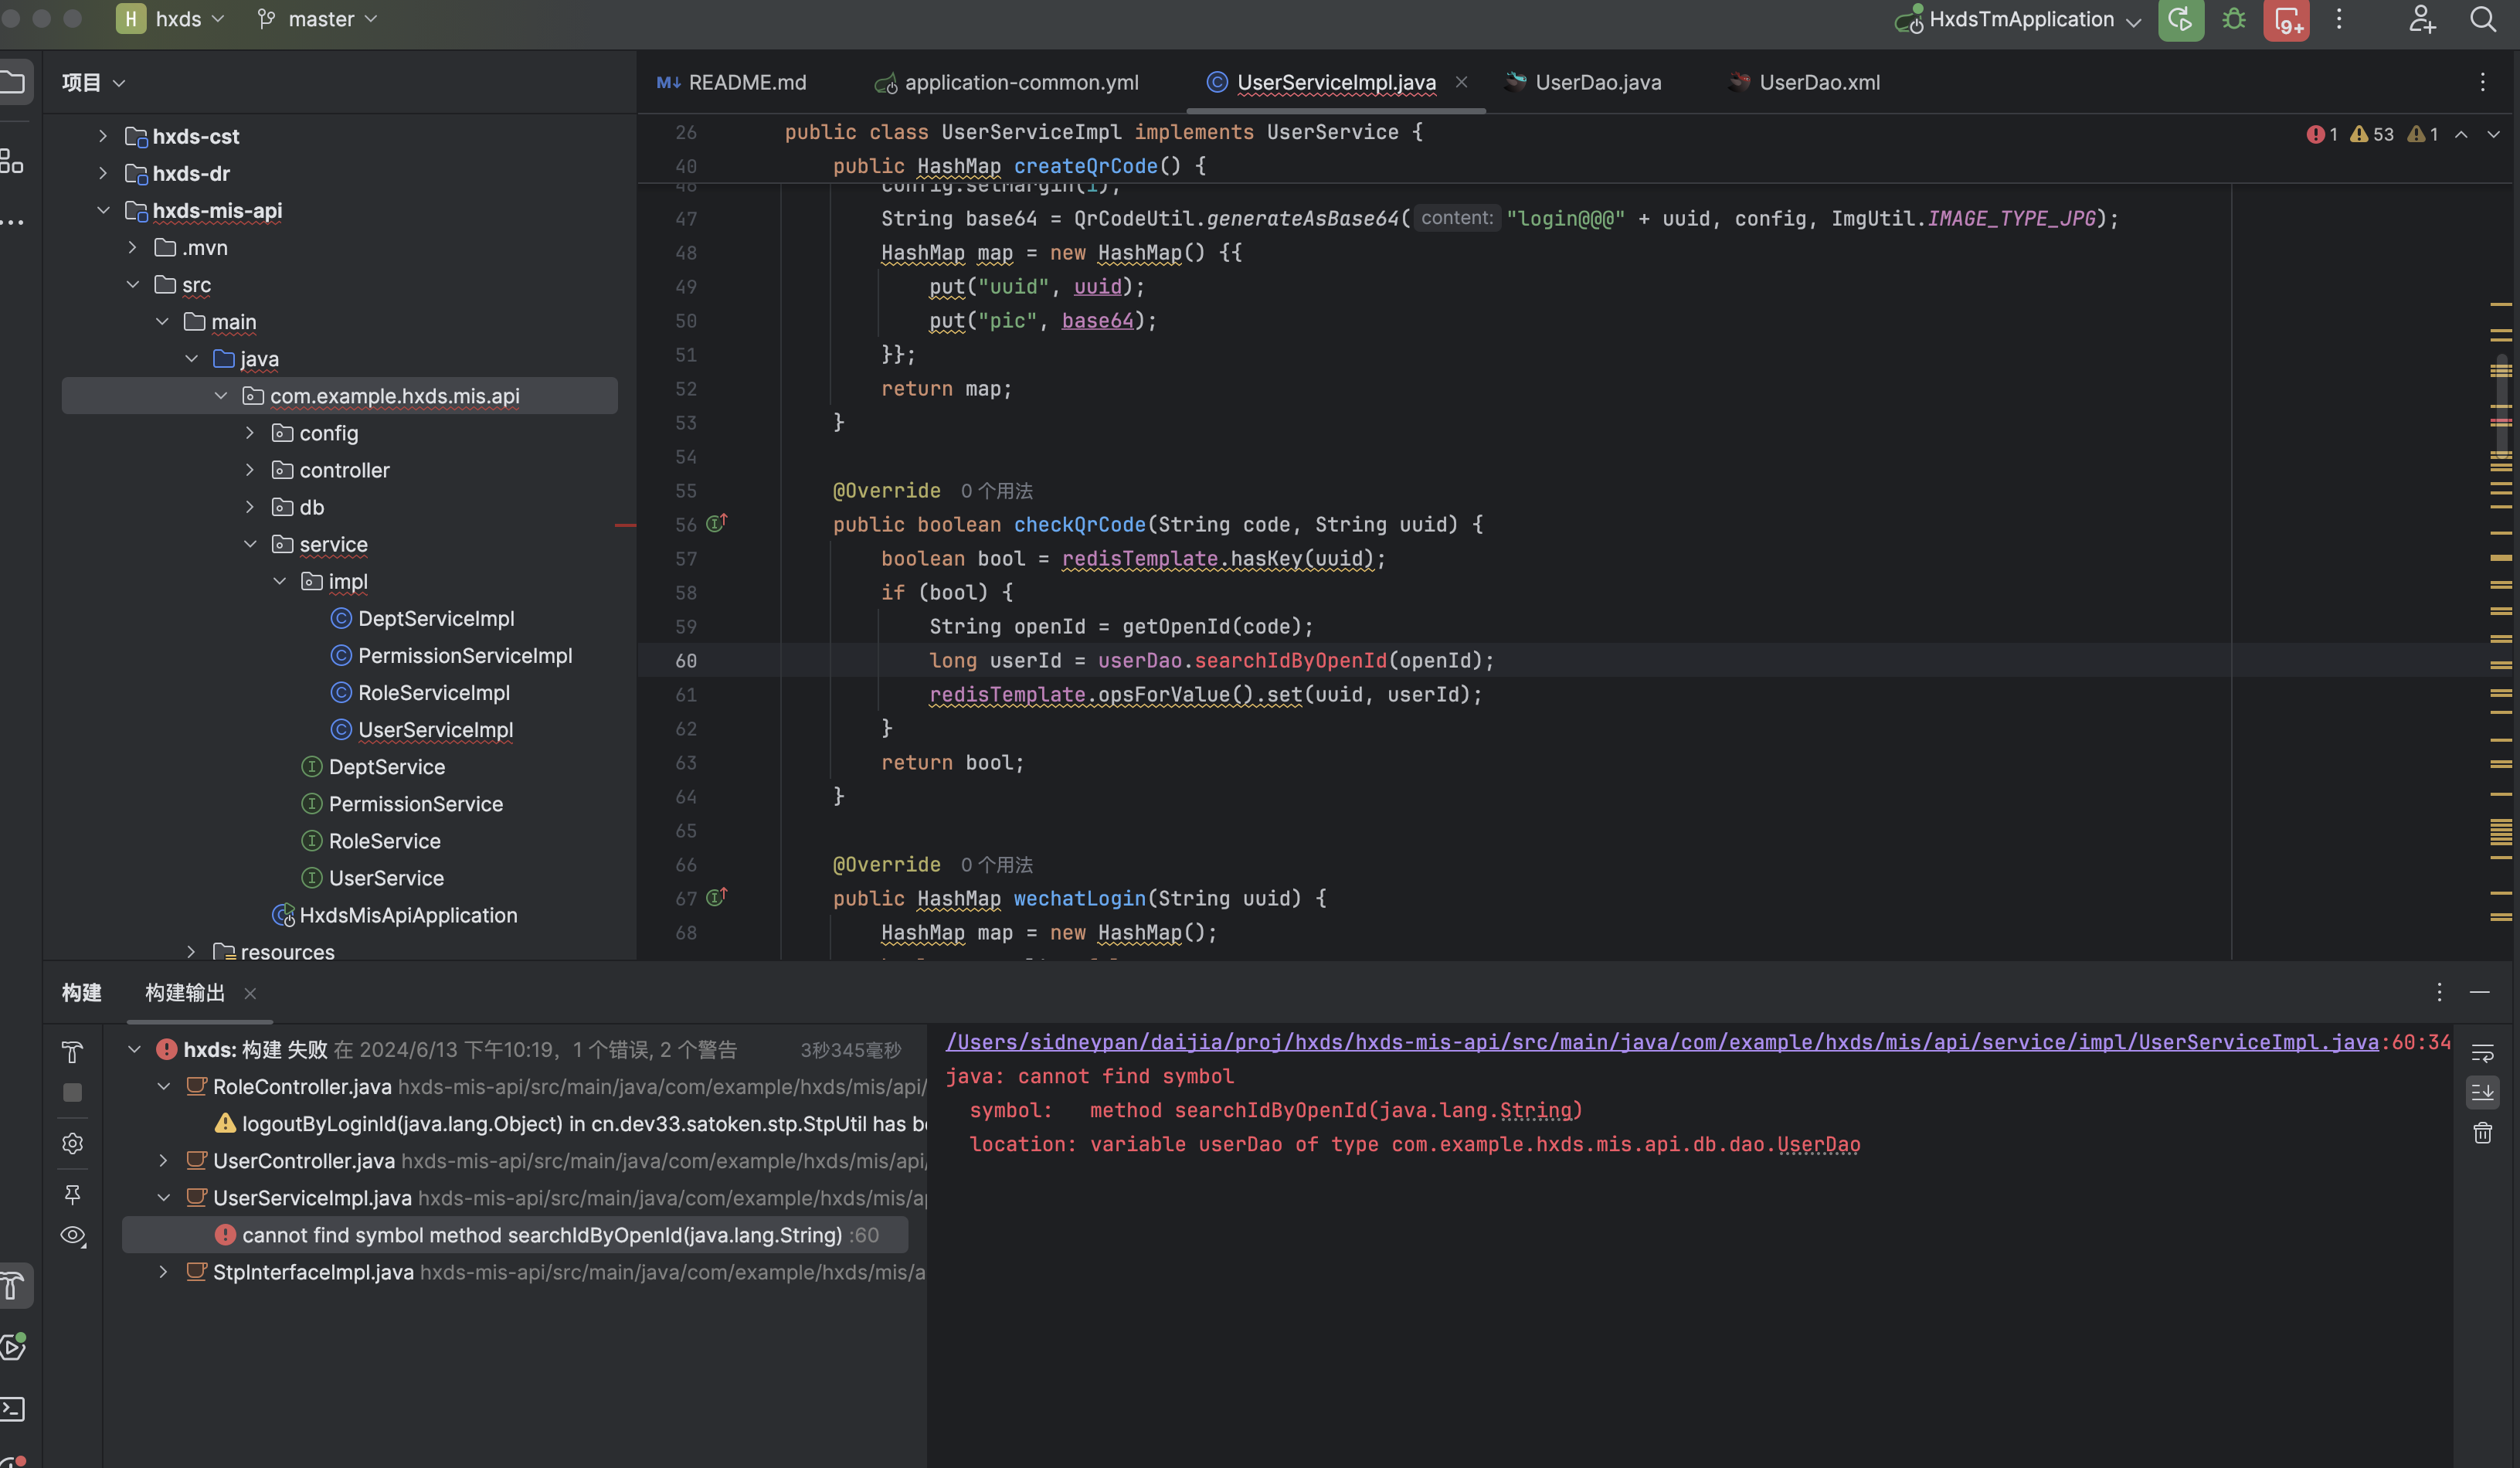Click implements-method gutter icon on line 67
The height and width of the screenshot is (1468, 2520).
[x=716, y=897]
